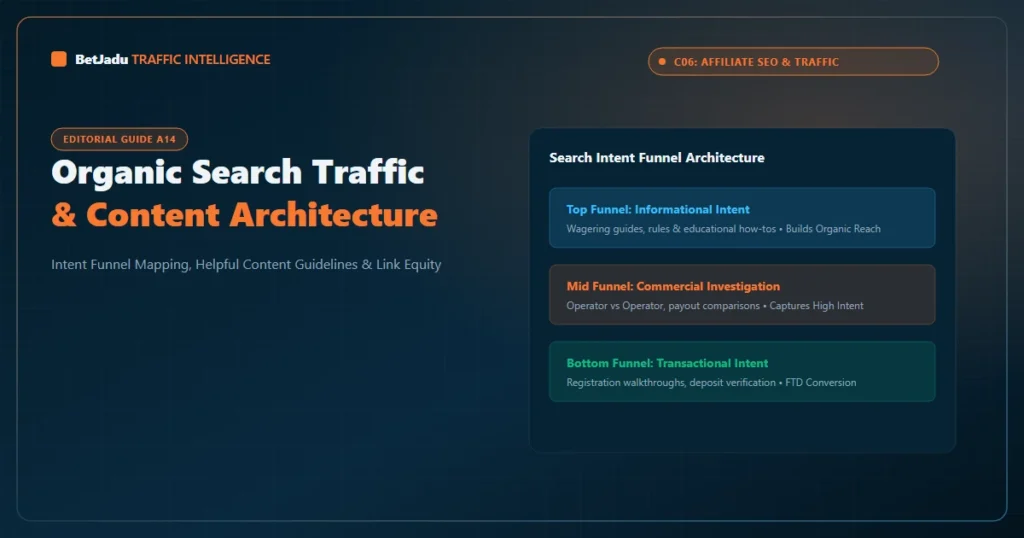Click the orange BetJadu logo square
Screen dimensions: 1024x538
[x=59, y=59]
